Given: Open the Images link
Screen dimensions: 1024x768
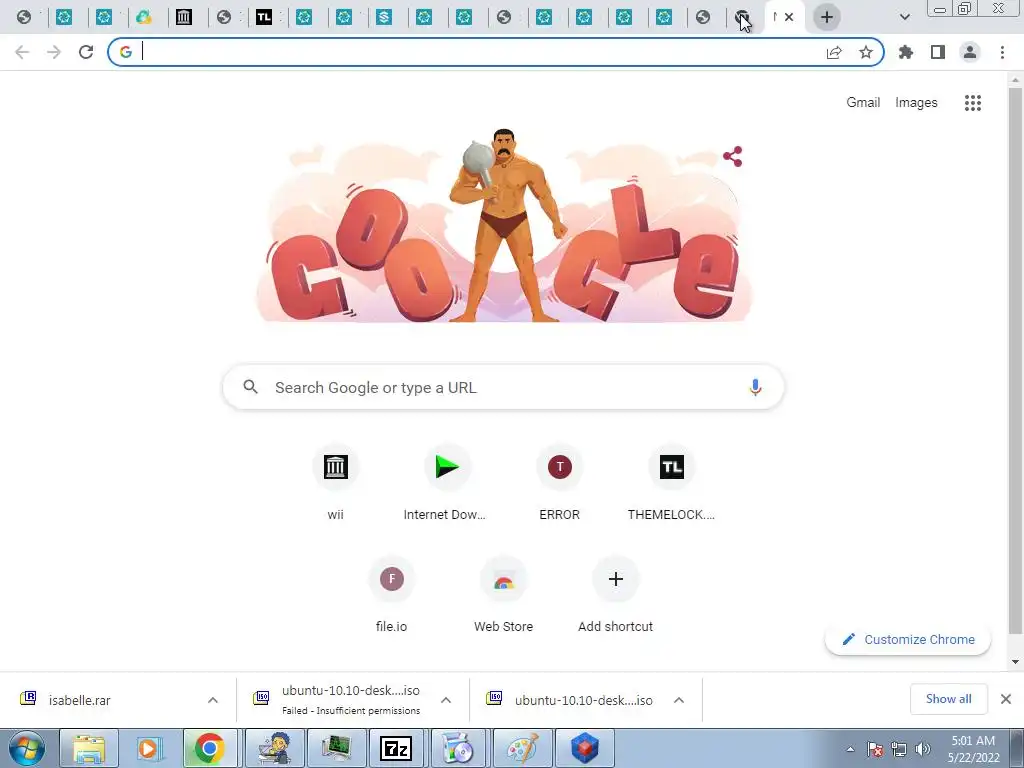Looking at the screenshot, I should (916, 103).
